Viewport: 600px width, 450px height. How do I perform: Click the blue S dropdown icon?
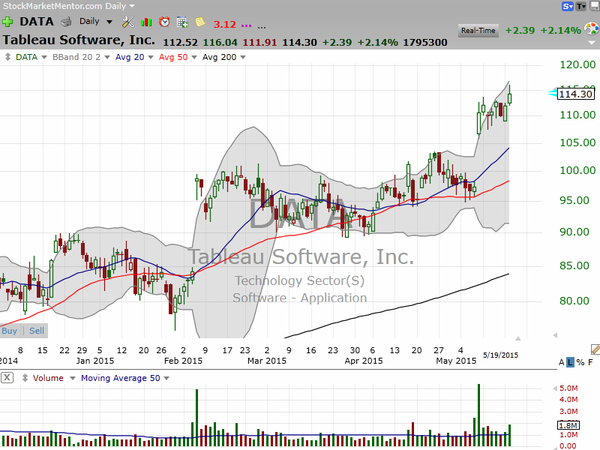(x=567, y=6)
